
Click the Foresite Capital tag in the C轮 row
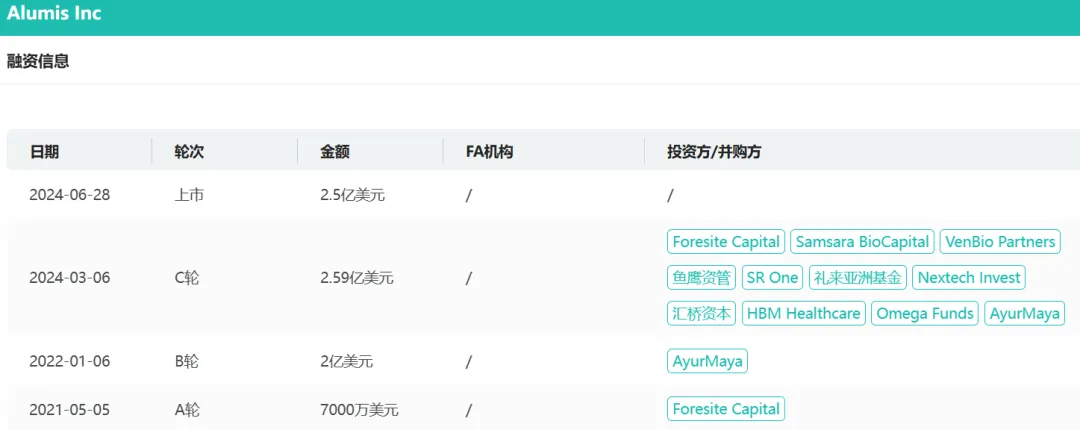click(726, 242)
